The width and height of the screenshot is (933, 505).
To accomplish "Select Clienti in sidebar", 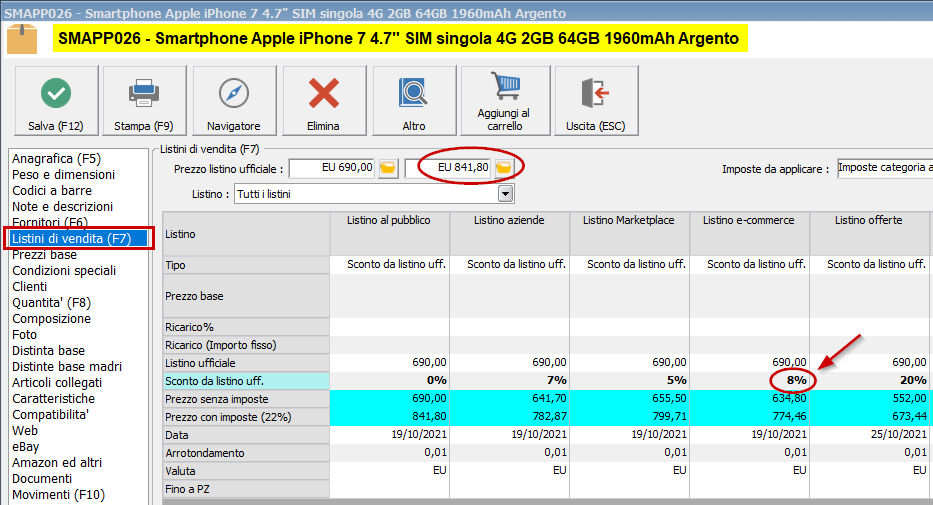I will click(30, 287).
